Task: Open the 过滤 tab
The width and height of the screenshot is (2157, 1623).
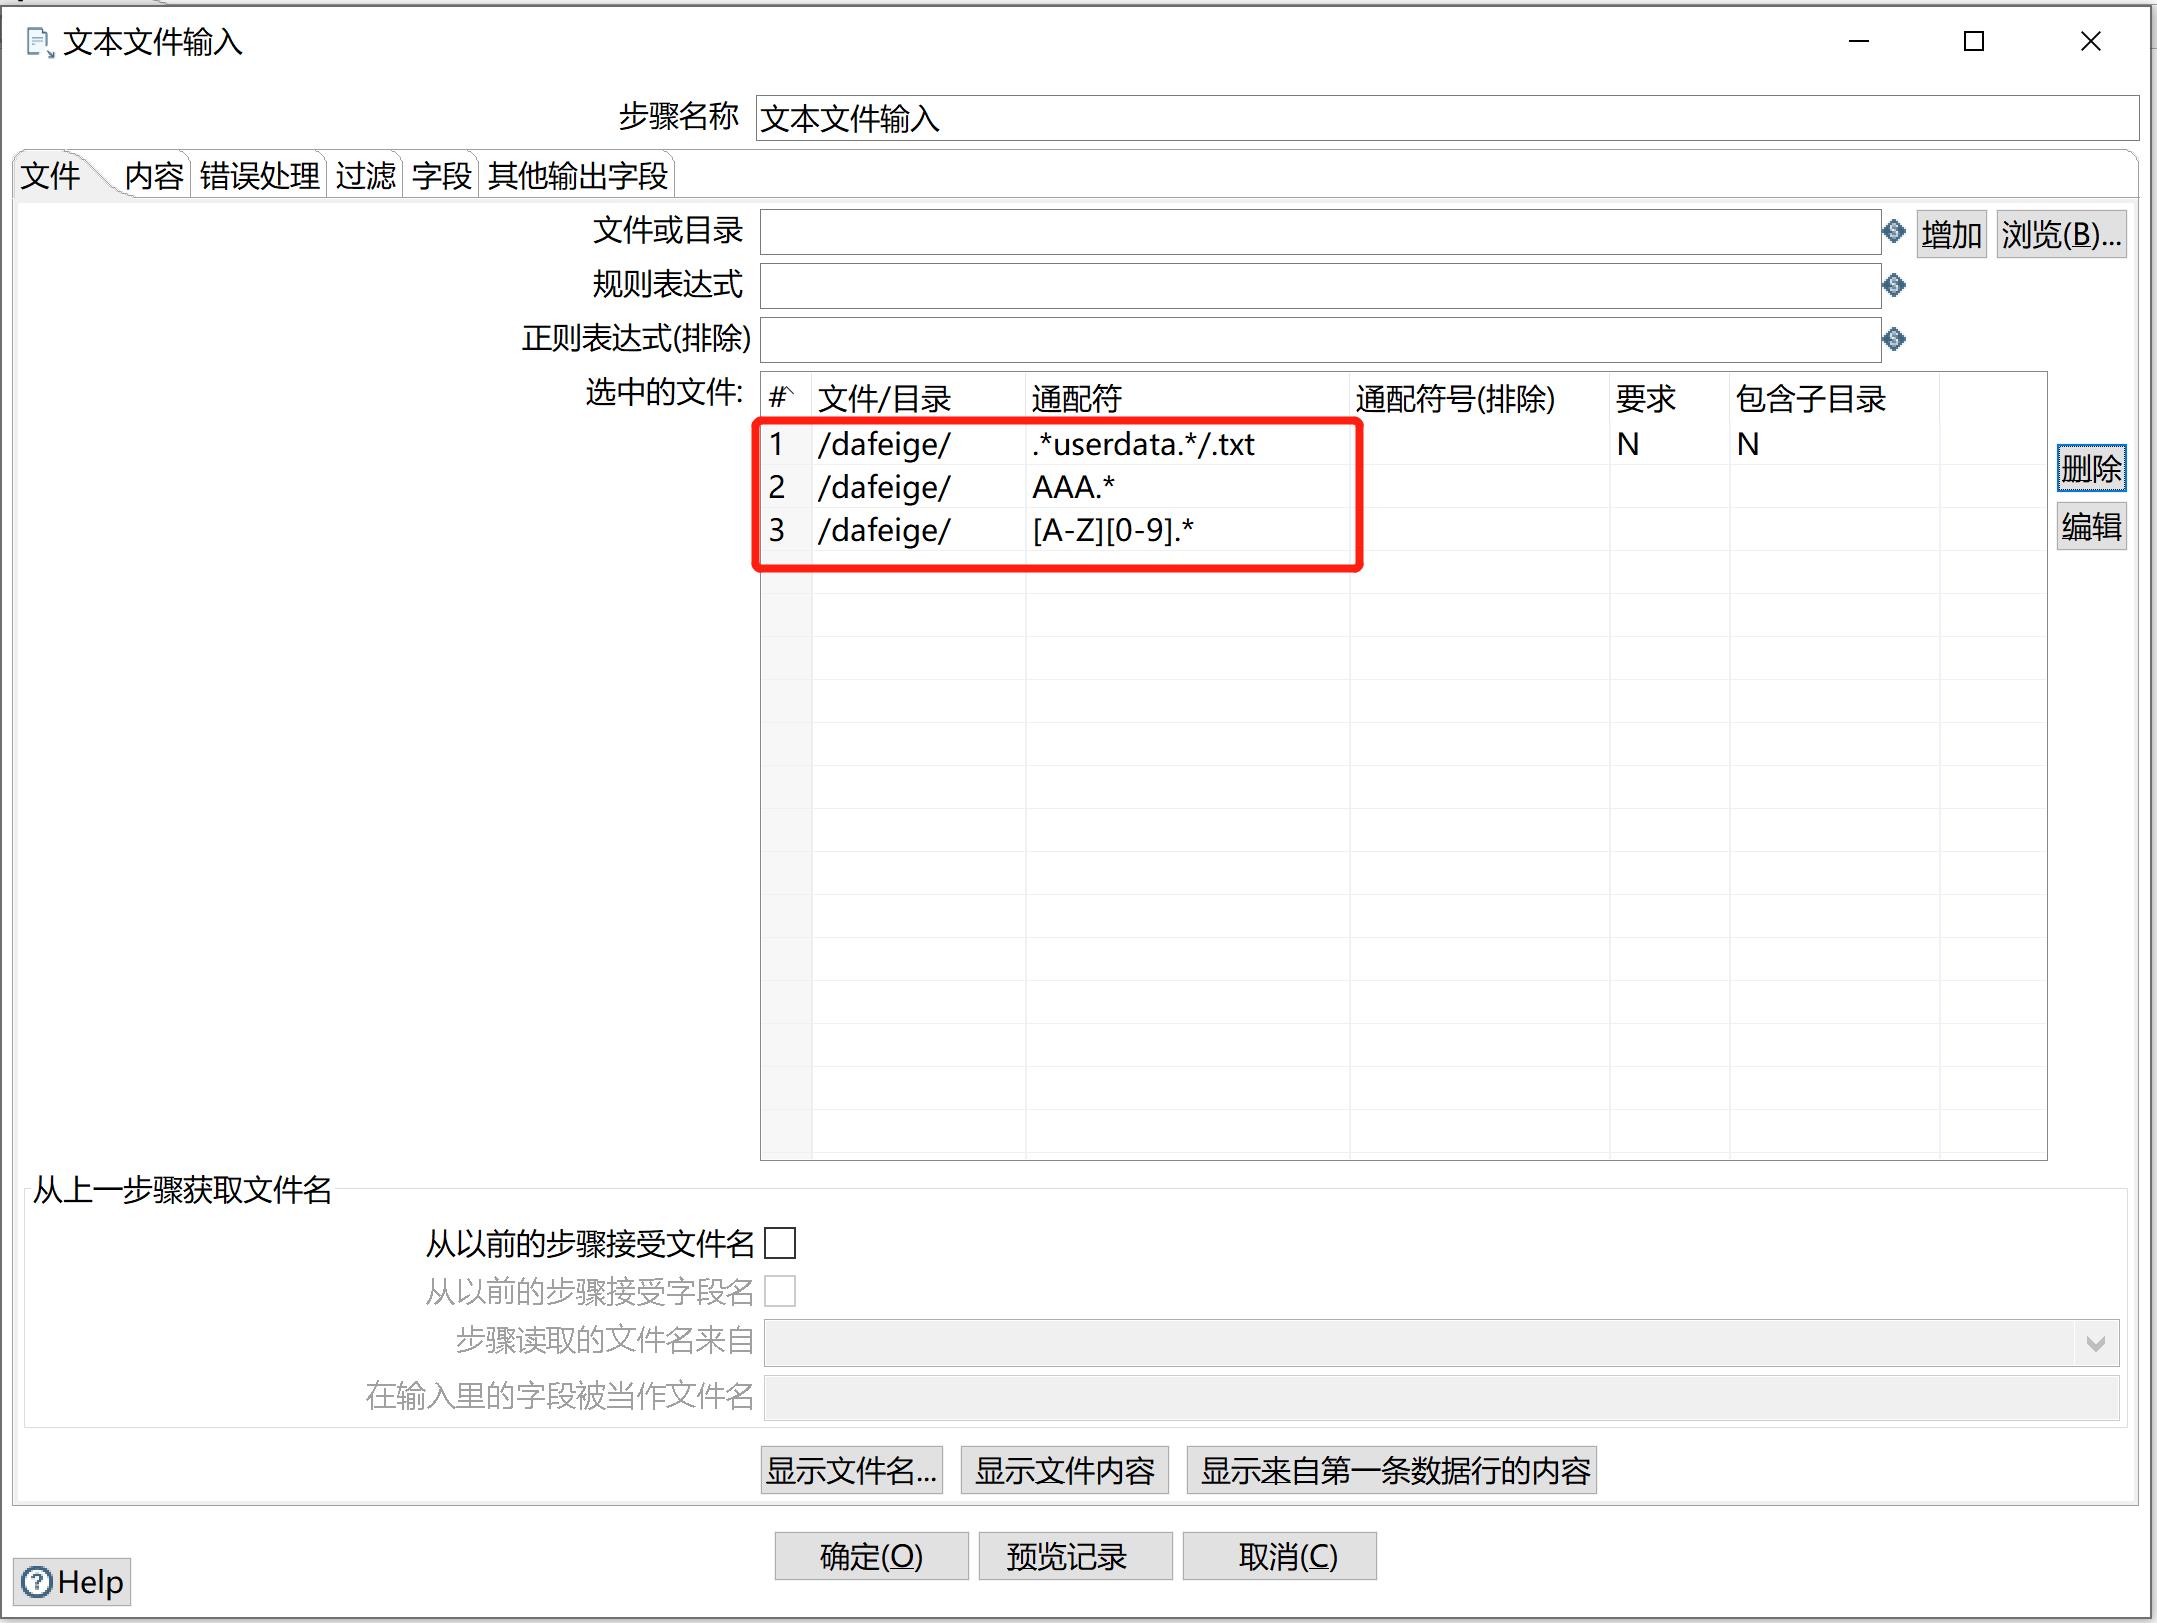Action: point(365,176)
